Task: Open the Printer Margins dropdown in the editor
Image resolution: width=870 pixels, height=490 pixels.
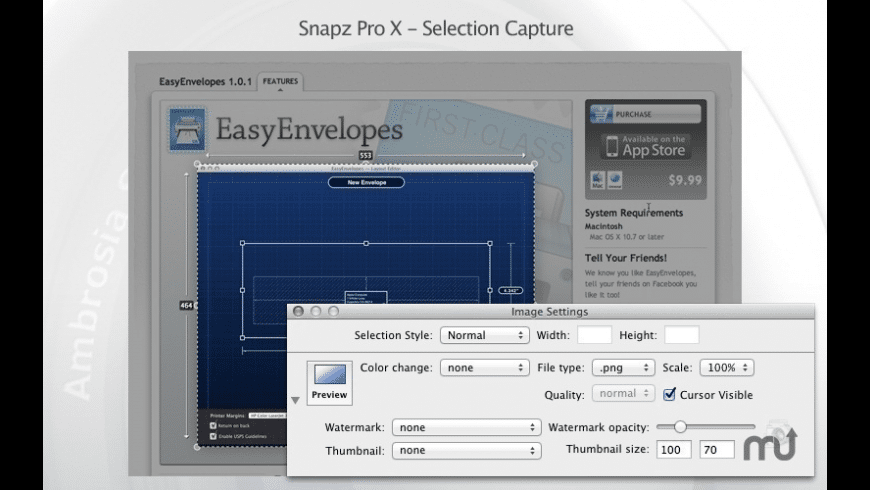Action: (268, 415)
